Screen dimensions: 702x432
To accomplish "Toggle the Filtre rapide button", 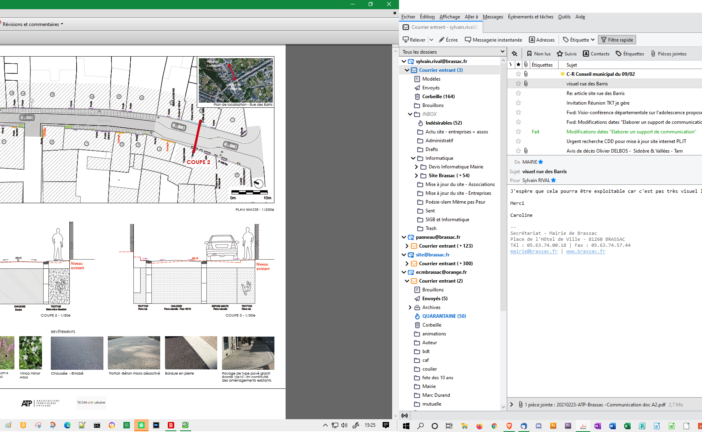I will click(x=618, y=40).
